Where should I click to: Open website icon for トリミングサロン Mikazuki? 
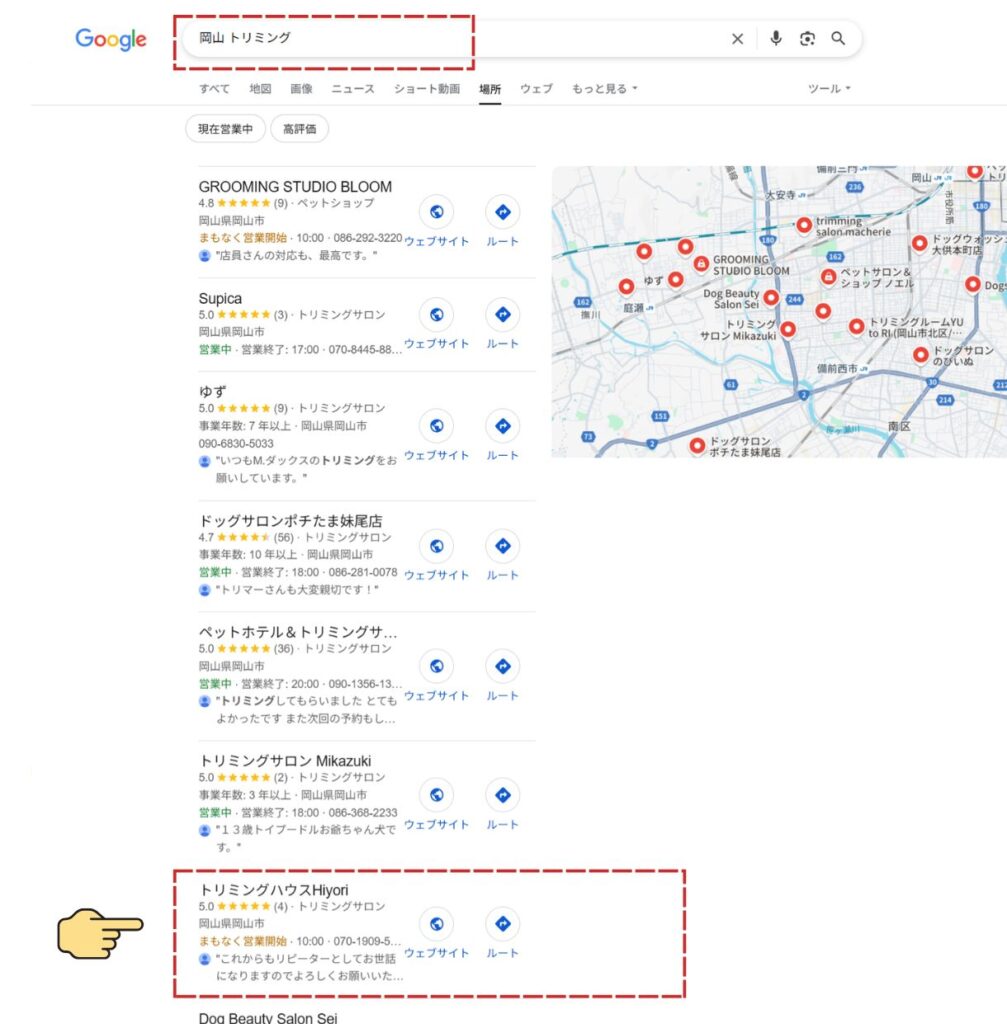point(437,795)
